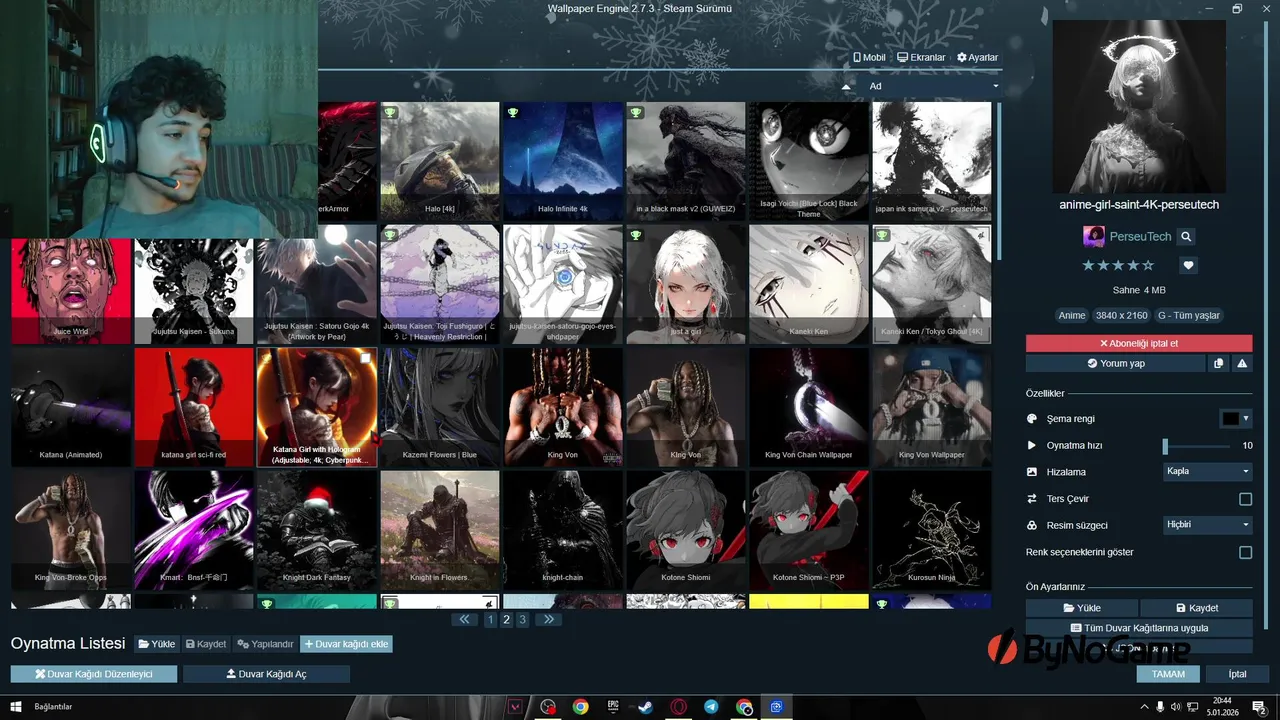1280x720 pixels.
Task: Search for more wallpapers by PerseuTech
Action: (x=1186, y=237)
